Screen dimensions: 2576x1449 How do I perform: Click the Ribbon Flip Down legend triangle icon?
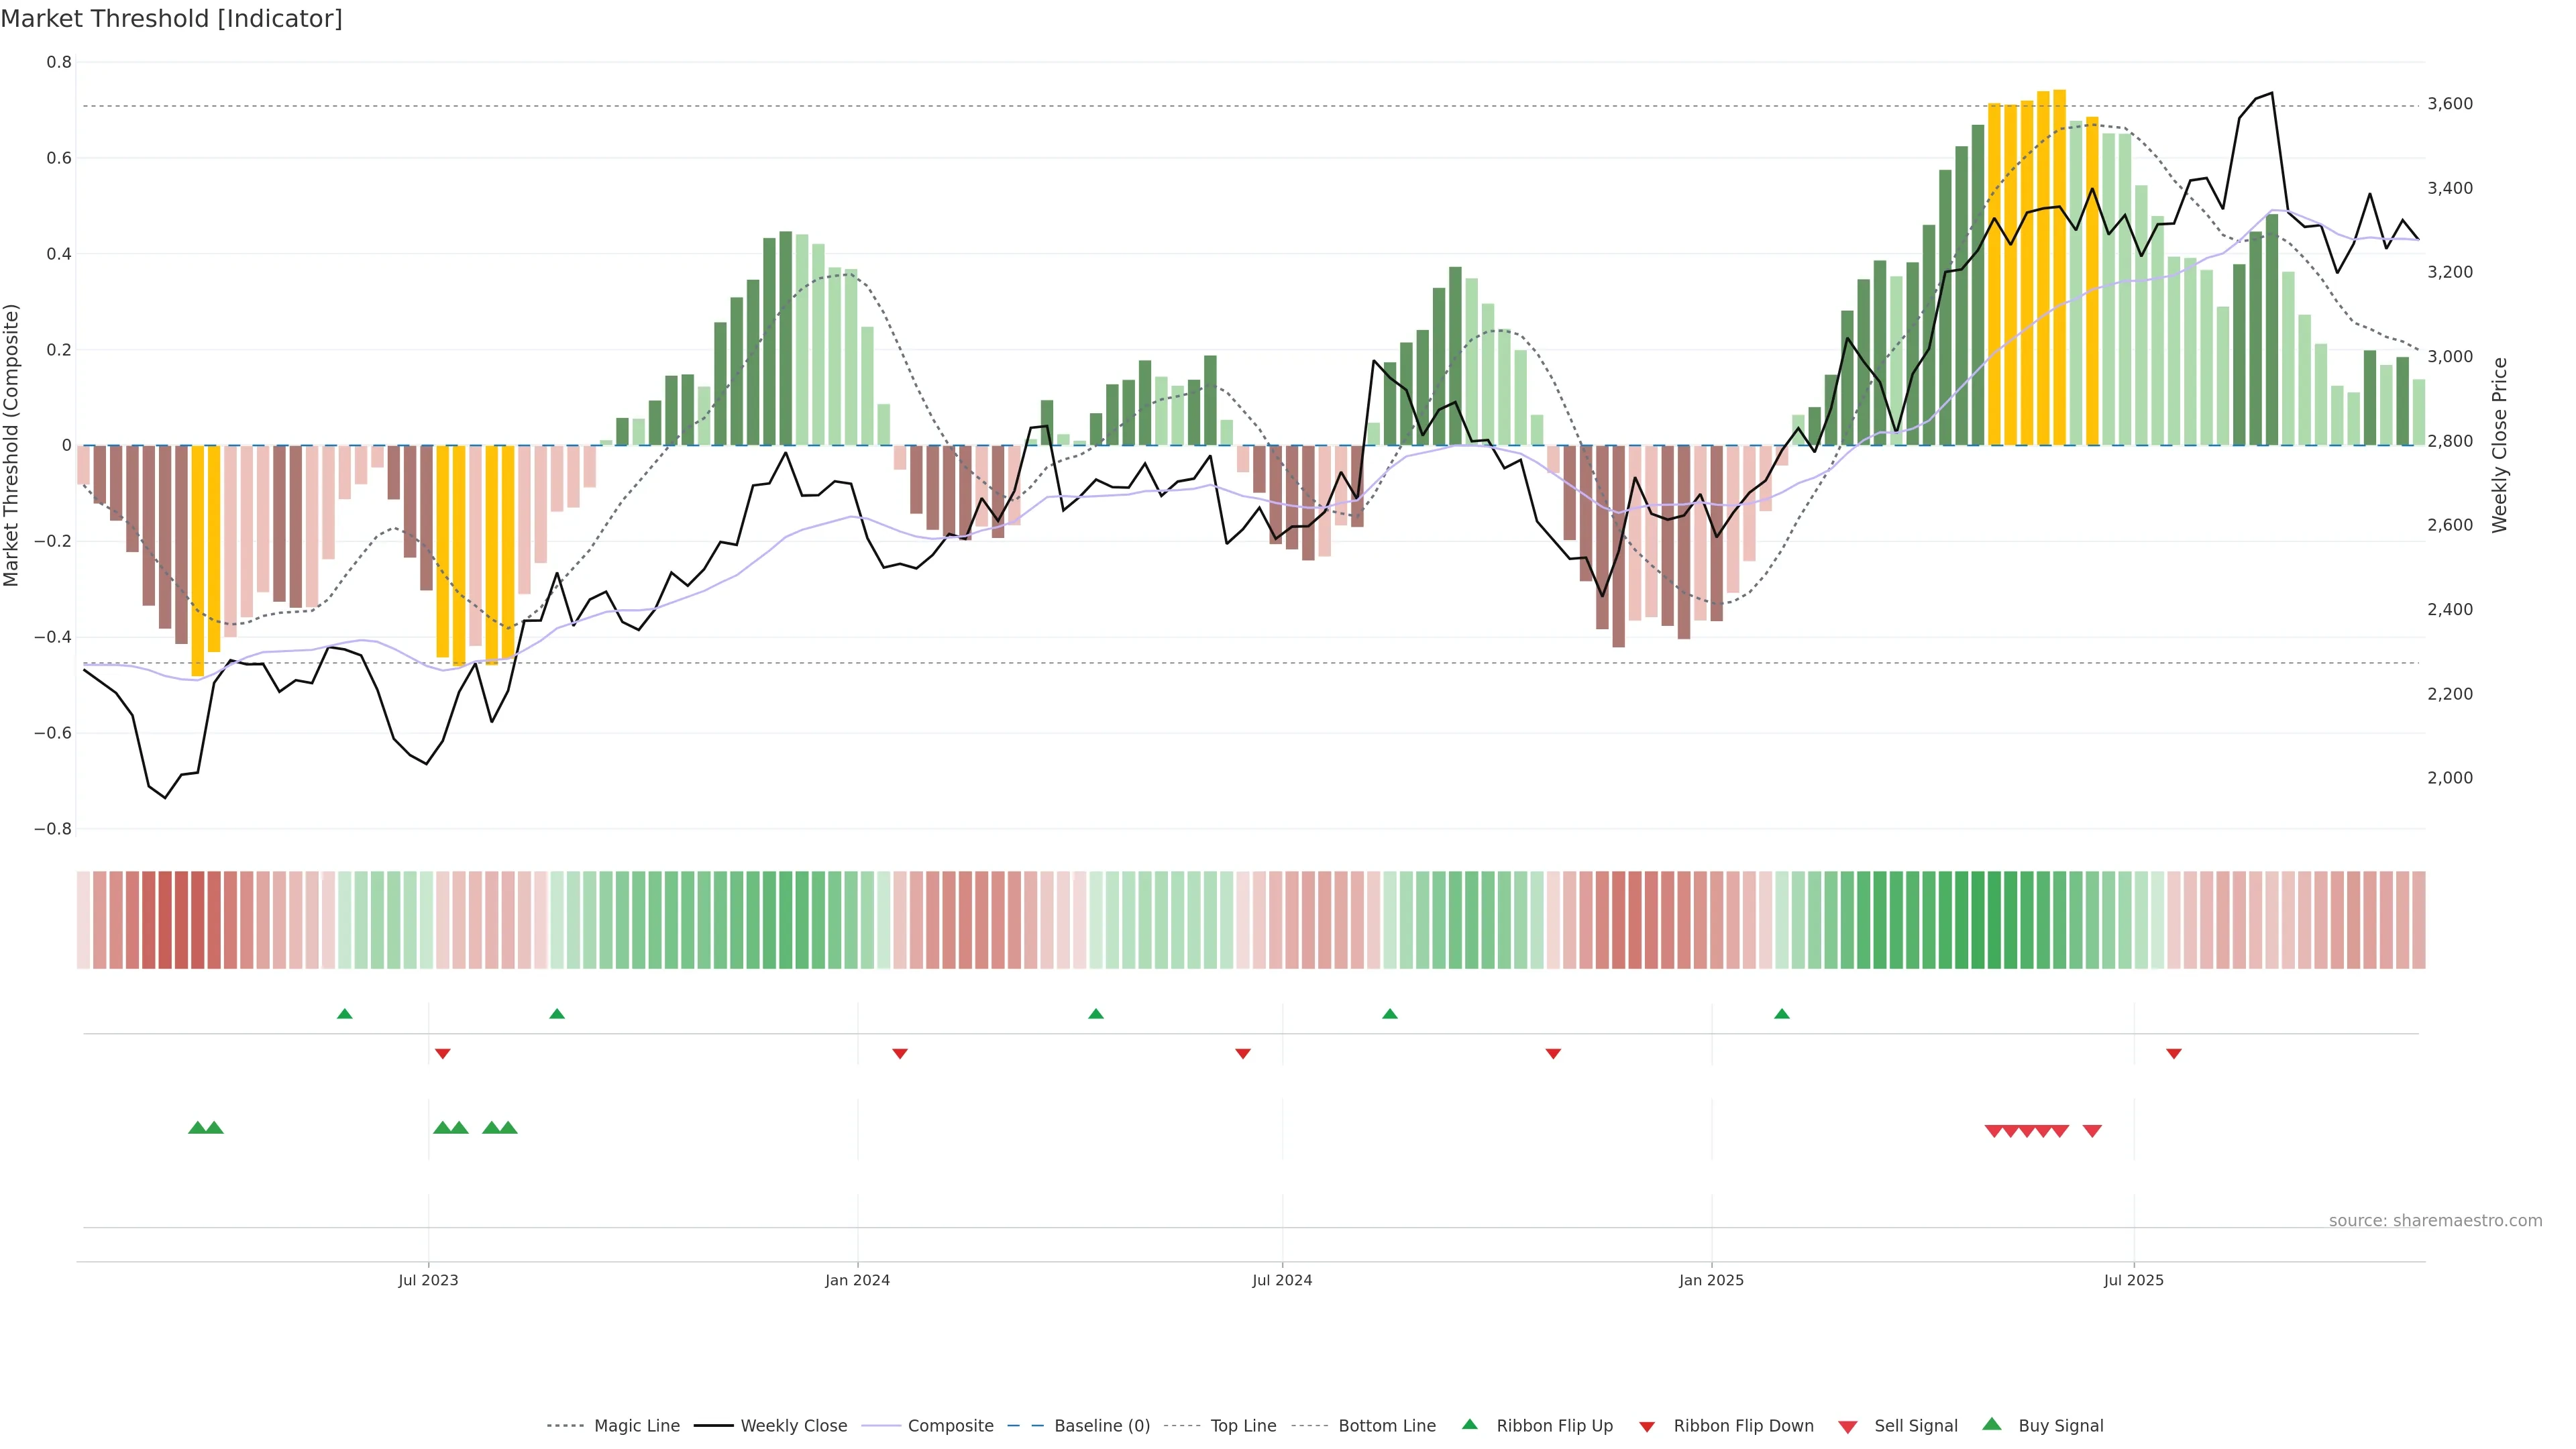[1647, 1426]
